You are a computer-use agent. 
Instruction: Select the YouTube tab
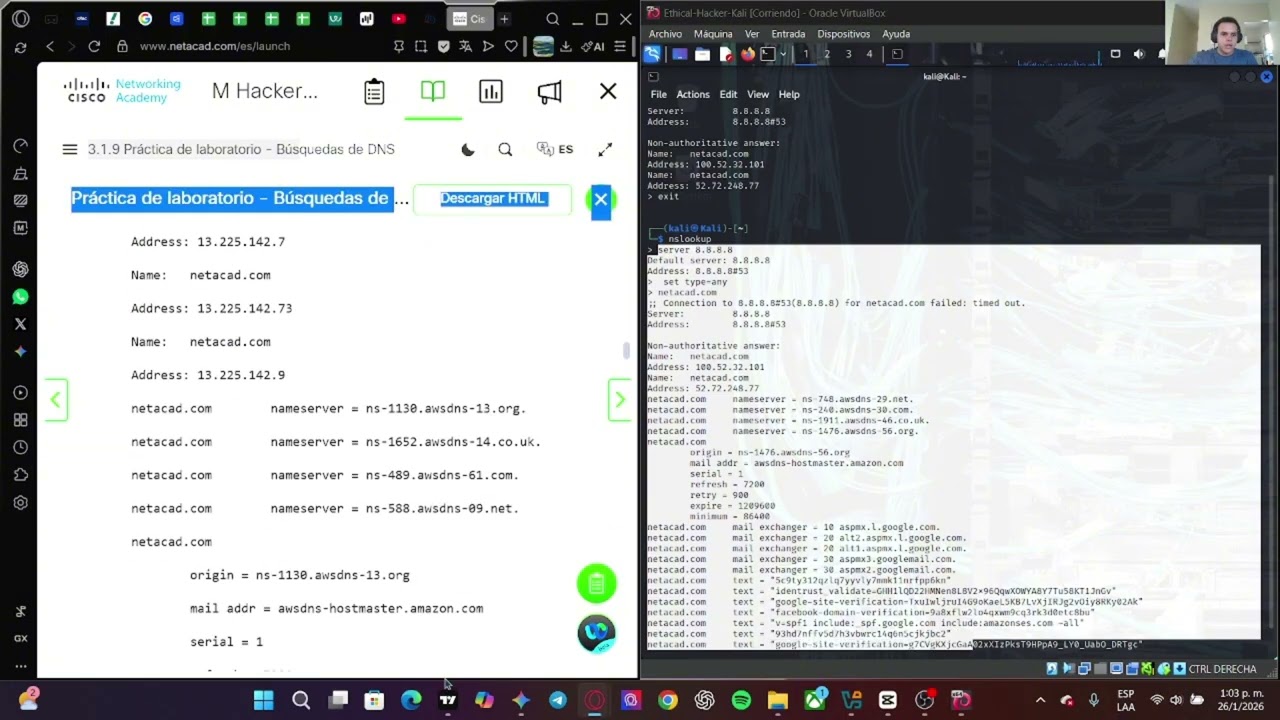click(399, 19)
